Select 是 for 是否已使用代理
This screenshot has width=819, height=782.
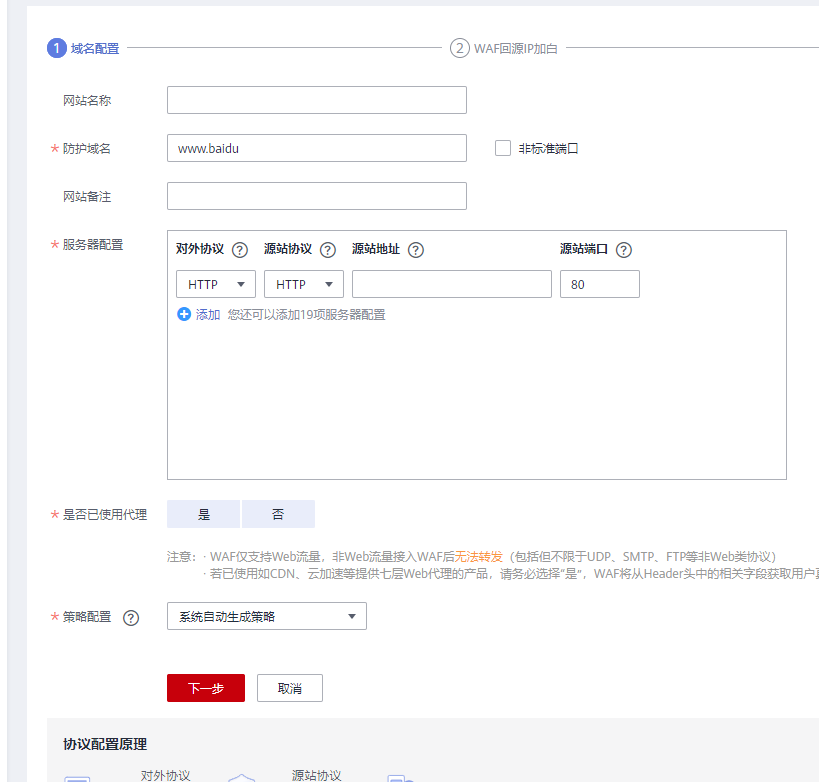[203, 514]
